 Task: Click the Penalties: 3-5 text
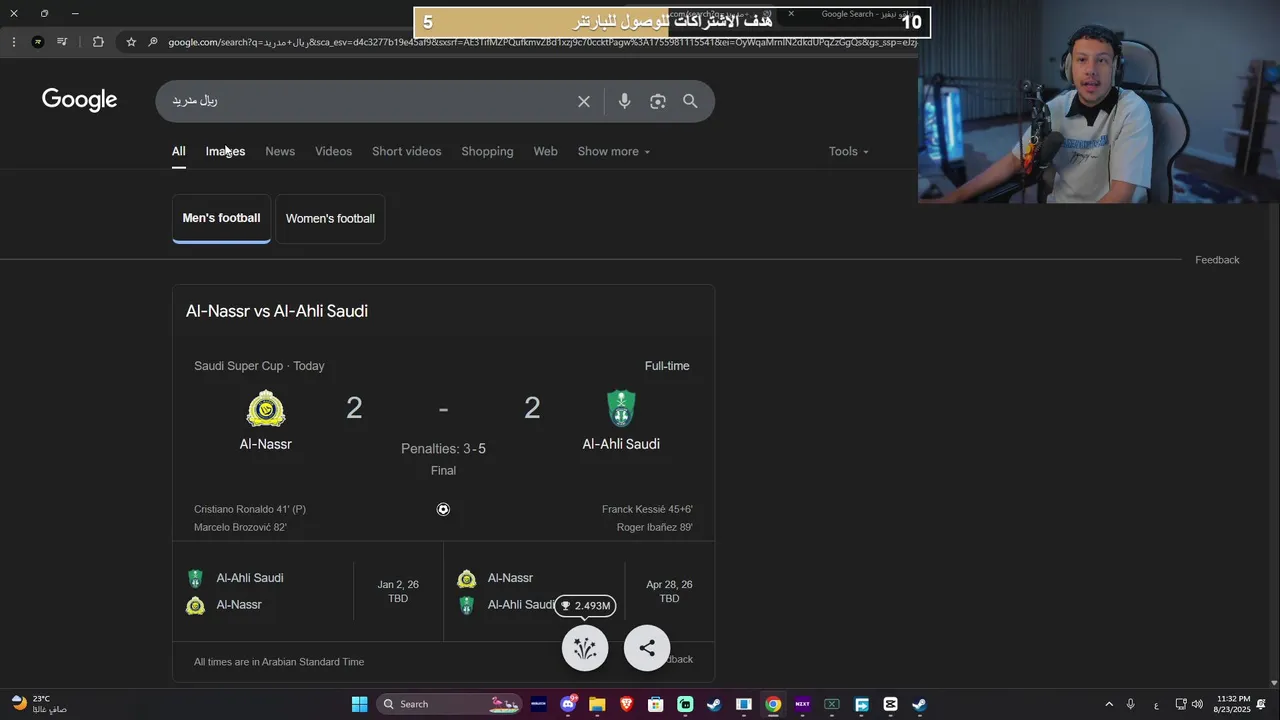click(443, 449)
